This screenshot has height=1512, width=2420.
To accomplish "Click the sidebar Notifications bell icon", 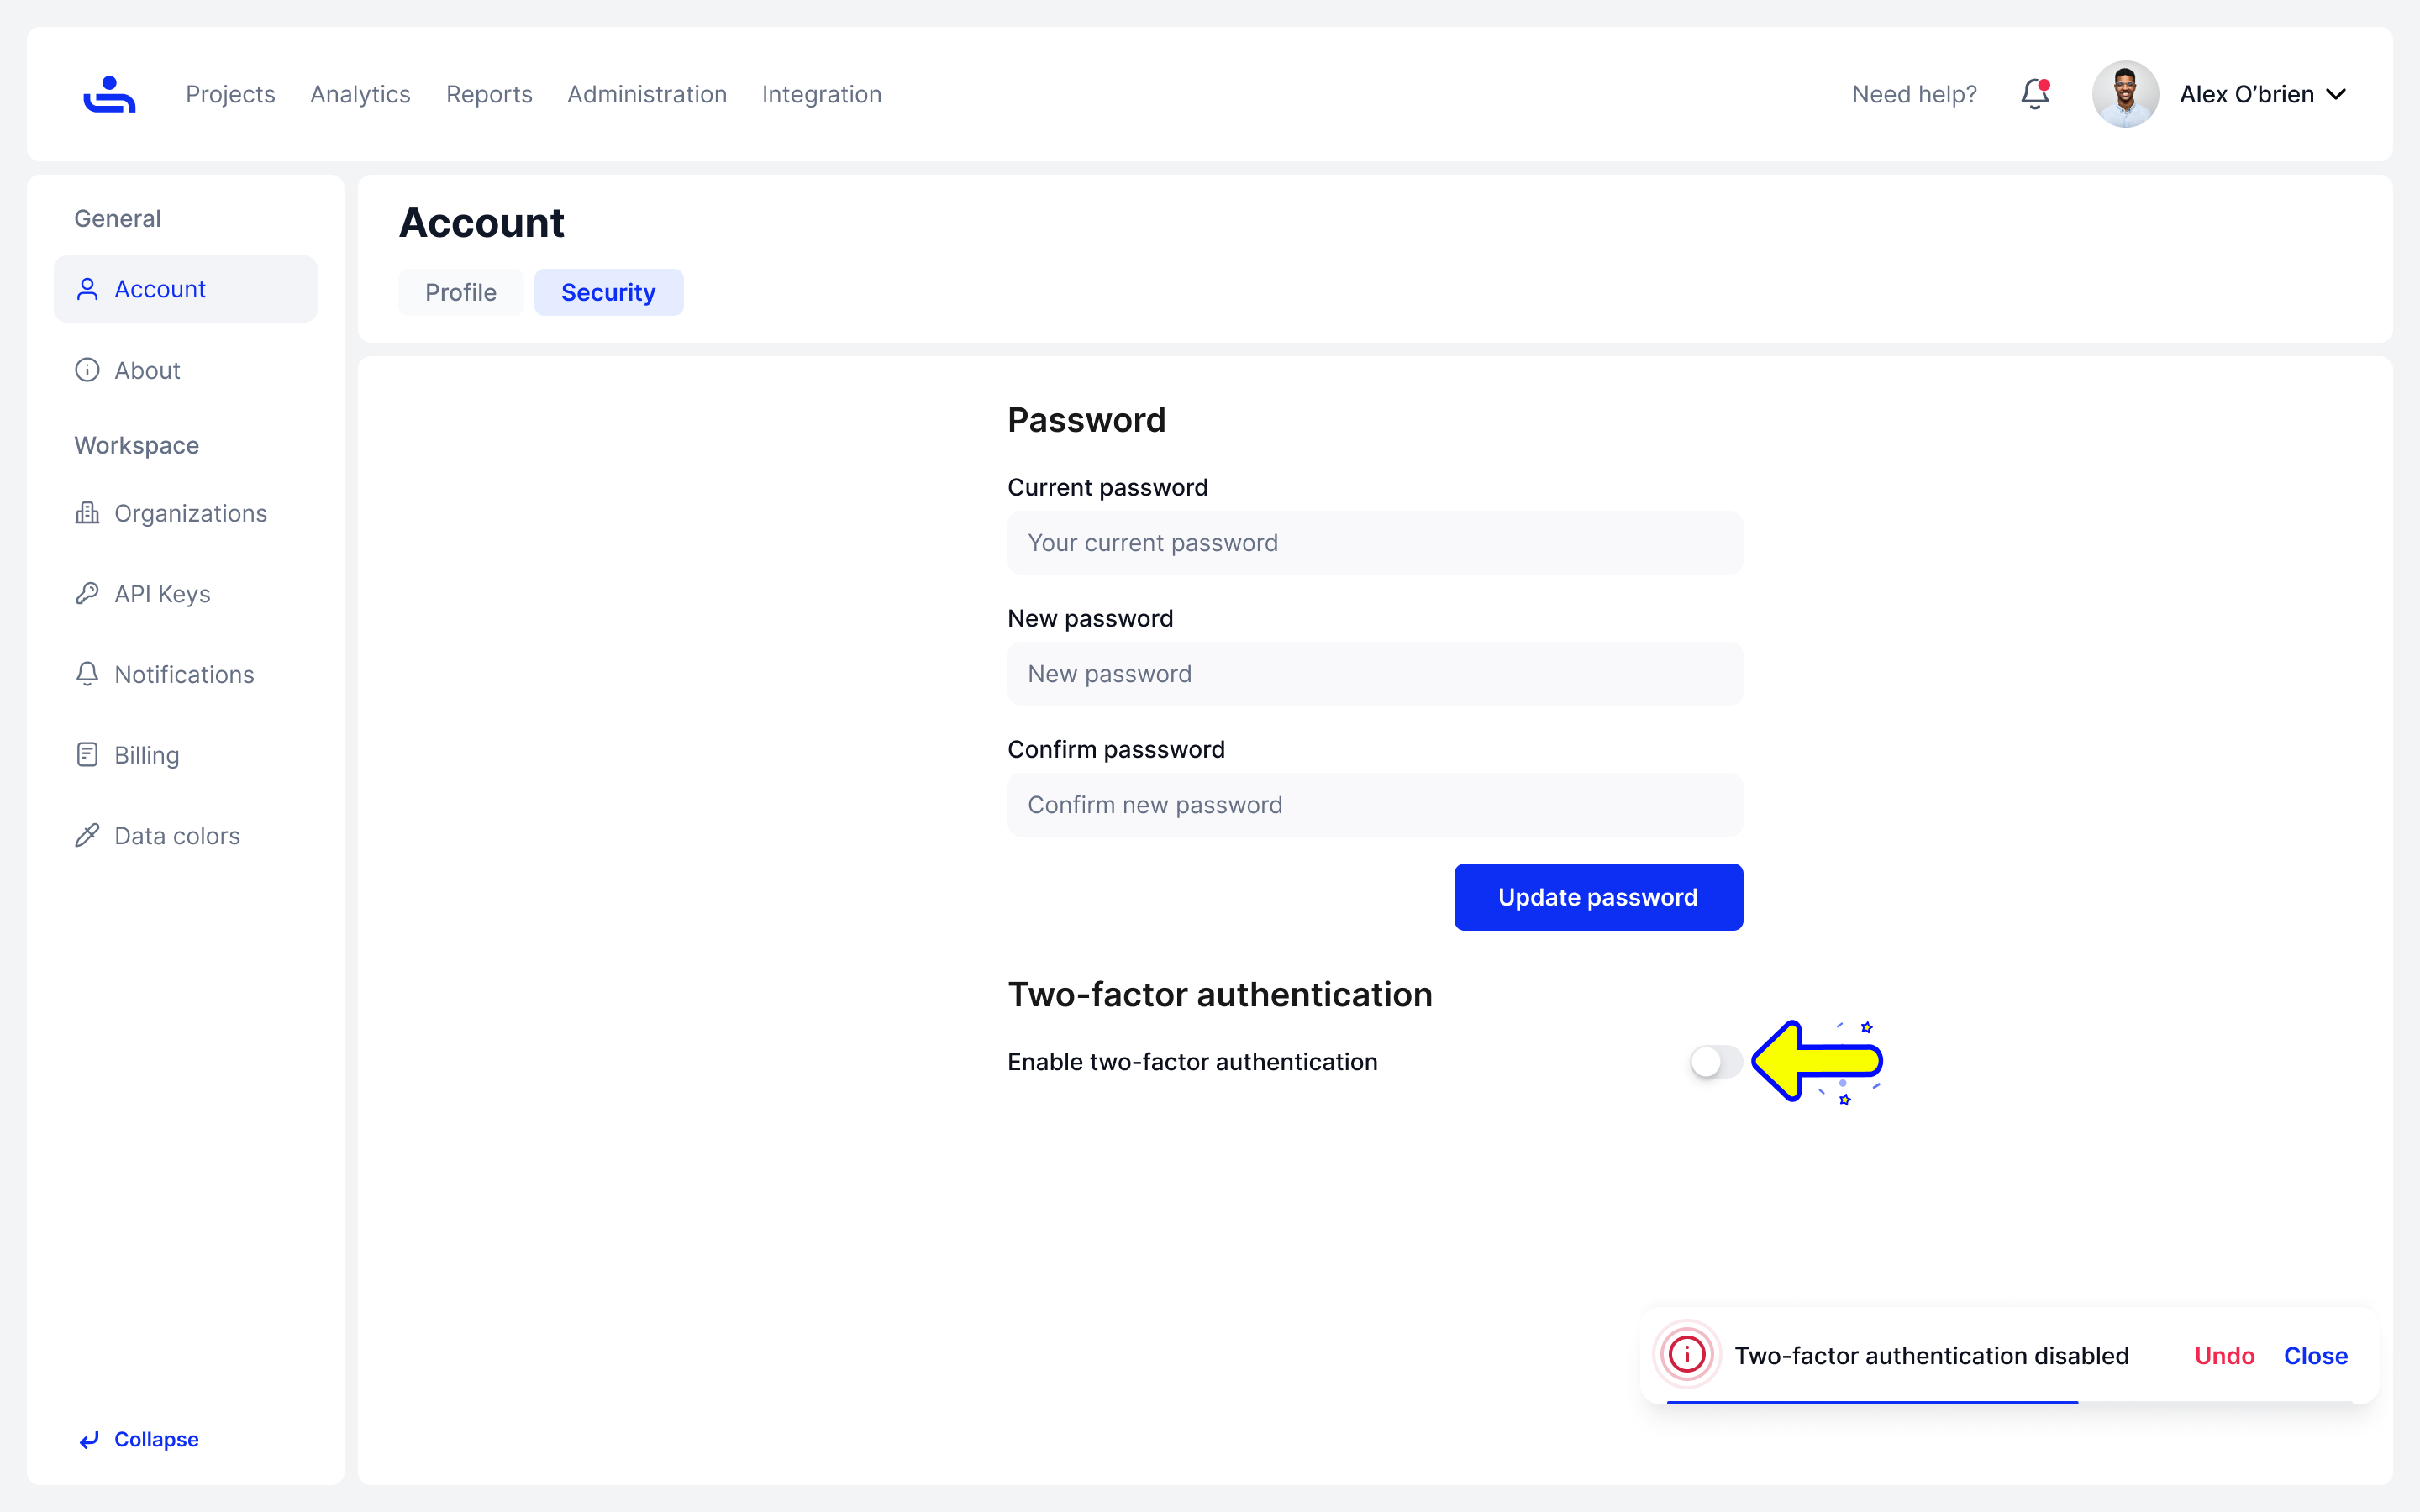I will pyautogui.click(x=87, y=674).
